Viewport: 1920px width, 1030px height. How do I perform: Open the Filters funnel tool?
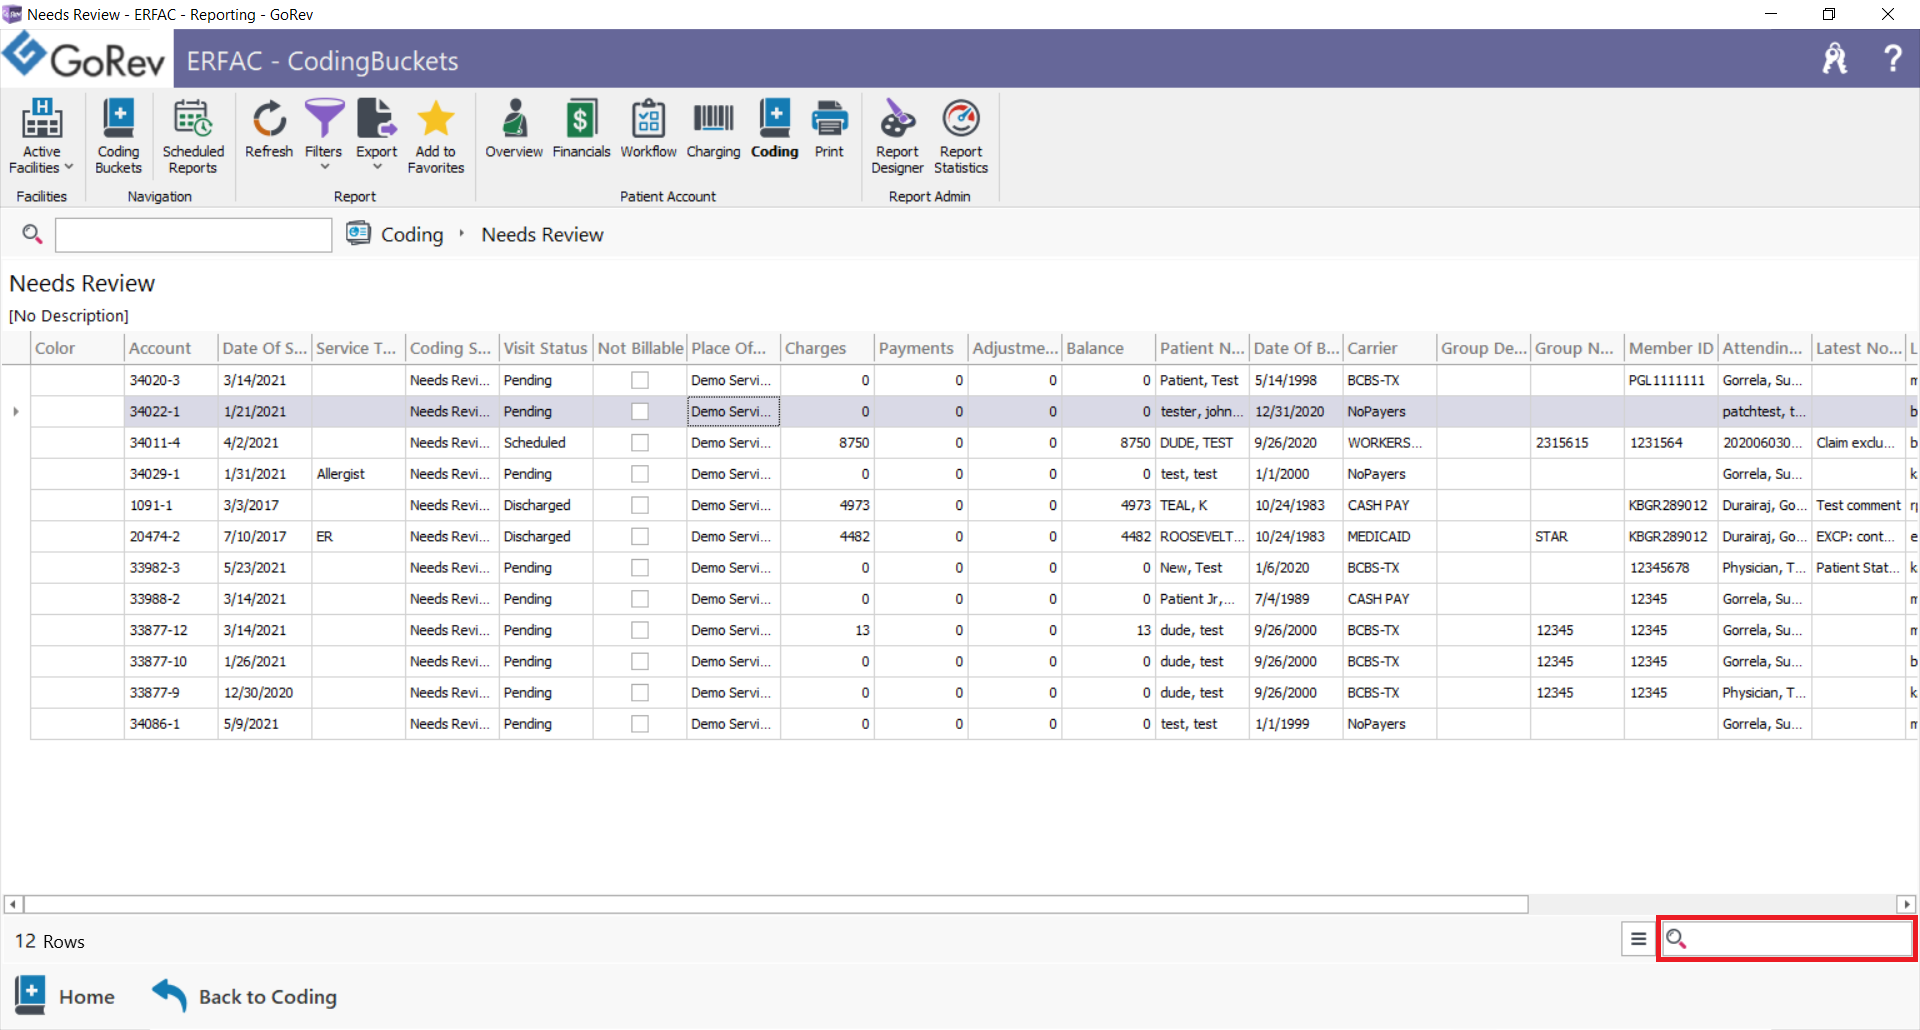324,119
